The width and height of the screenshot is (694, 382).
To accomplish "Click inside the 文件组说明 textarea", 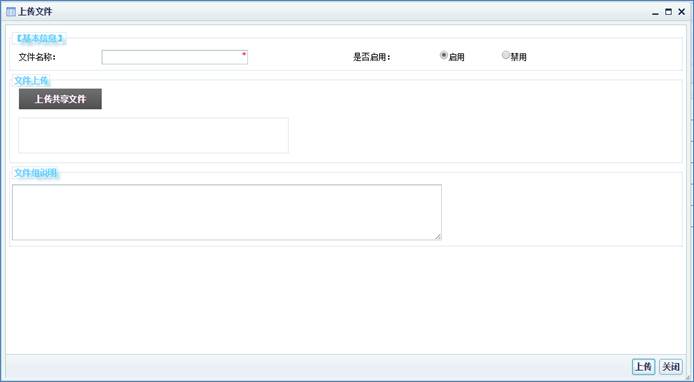I will point(227,212).
